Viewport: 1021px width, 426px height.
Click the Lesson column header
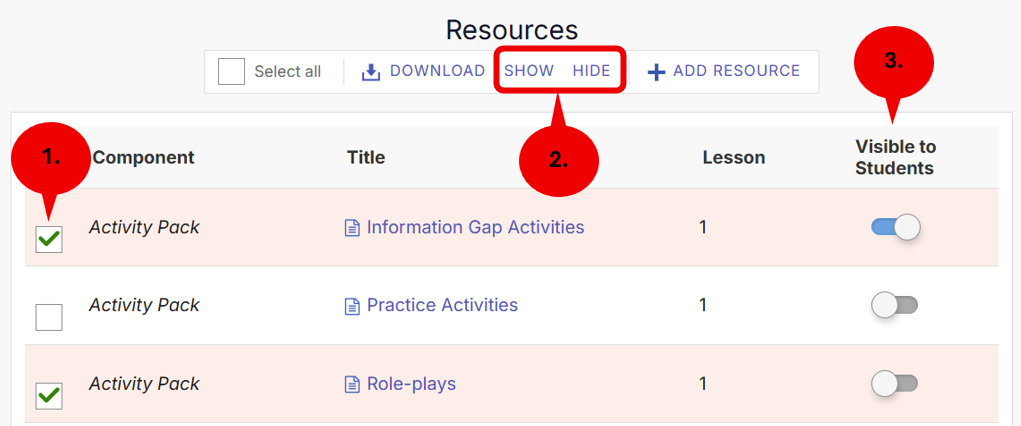click(734, 158)
